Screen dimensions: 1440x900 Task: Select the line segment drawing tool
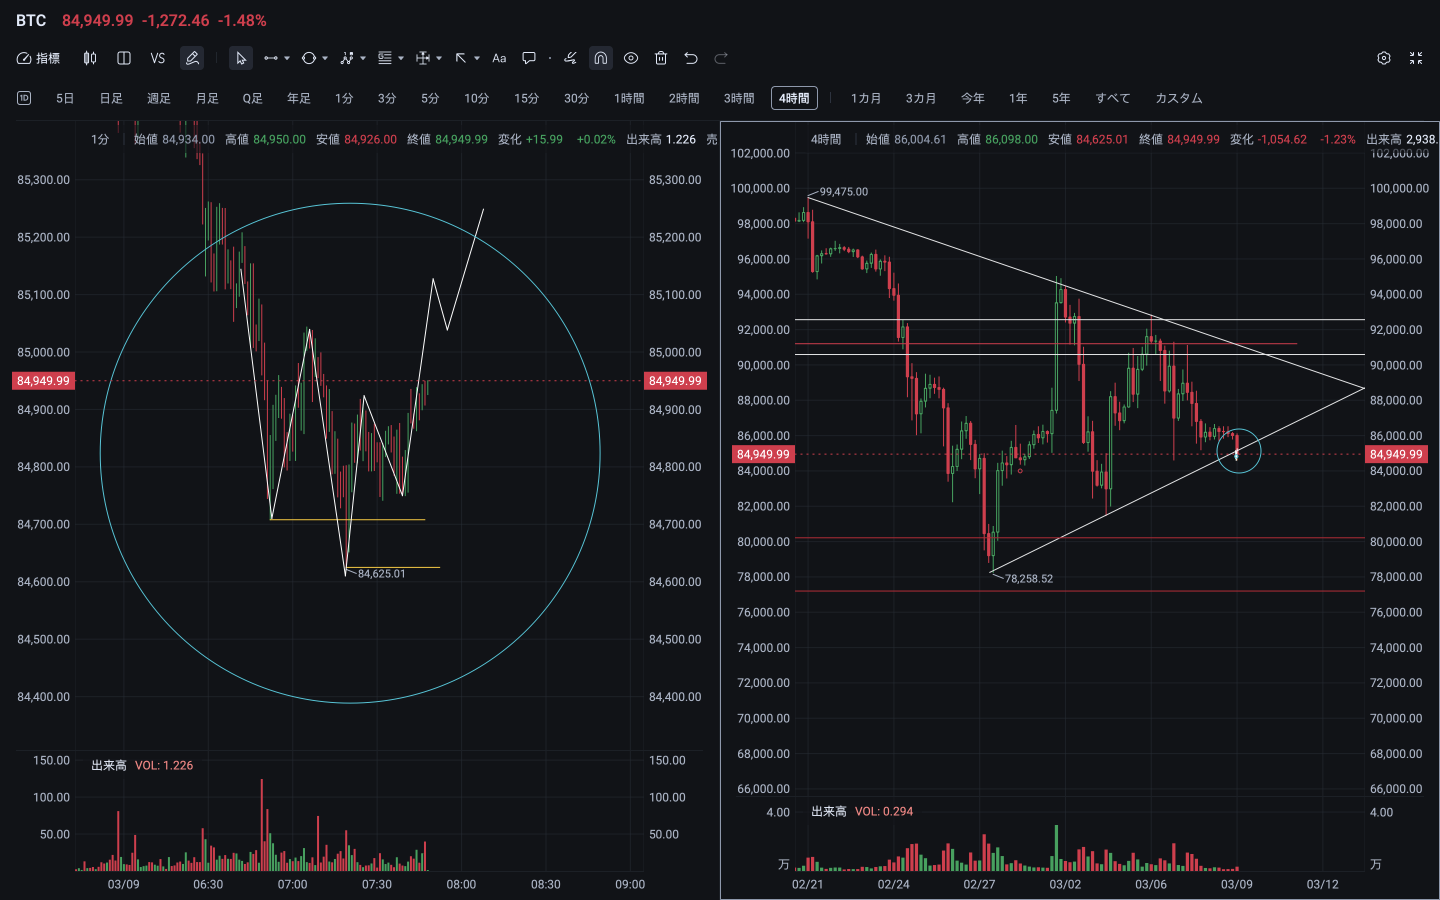pos(270,58)
